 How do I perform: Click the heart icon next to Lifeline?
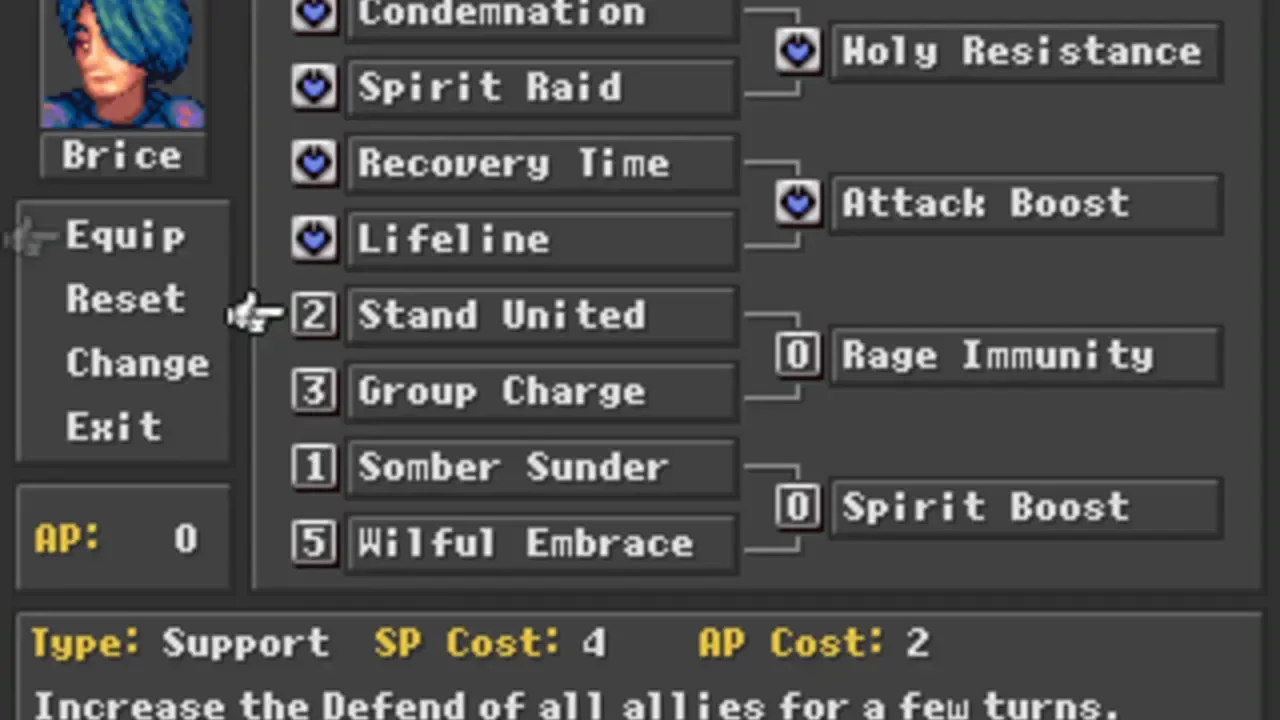315,239
